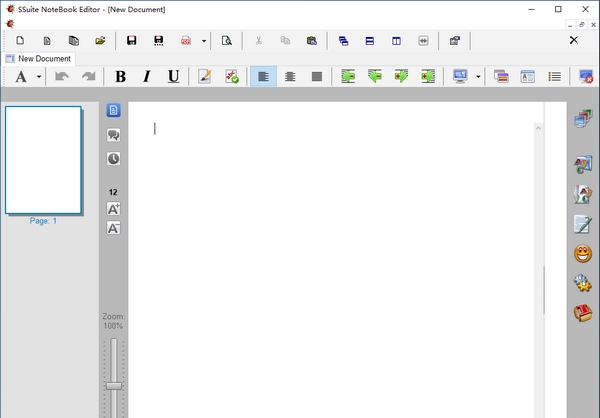Select the left align text button
Image resolution: width=600 pixels, height=418 pixels.
tap(263, 77)
